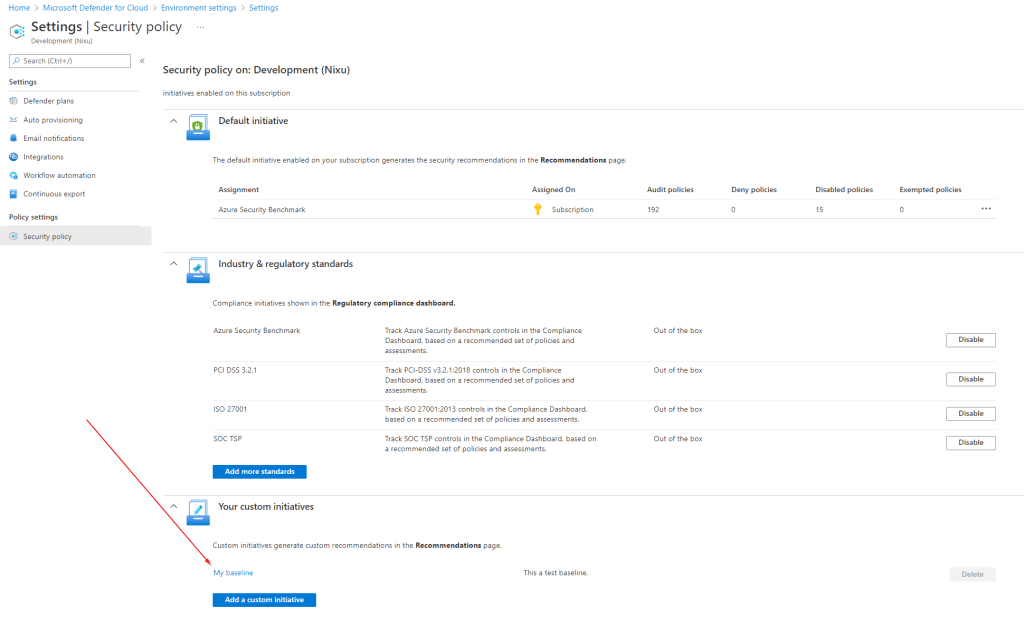Collapse the sidebar with double chevron

[x=142, y=61]
